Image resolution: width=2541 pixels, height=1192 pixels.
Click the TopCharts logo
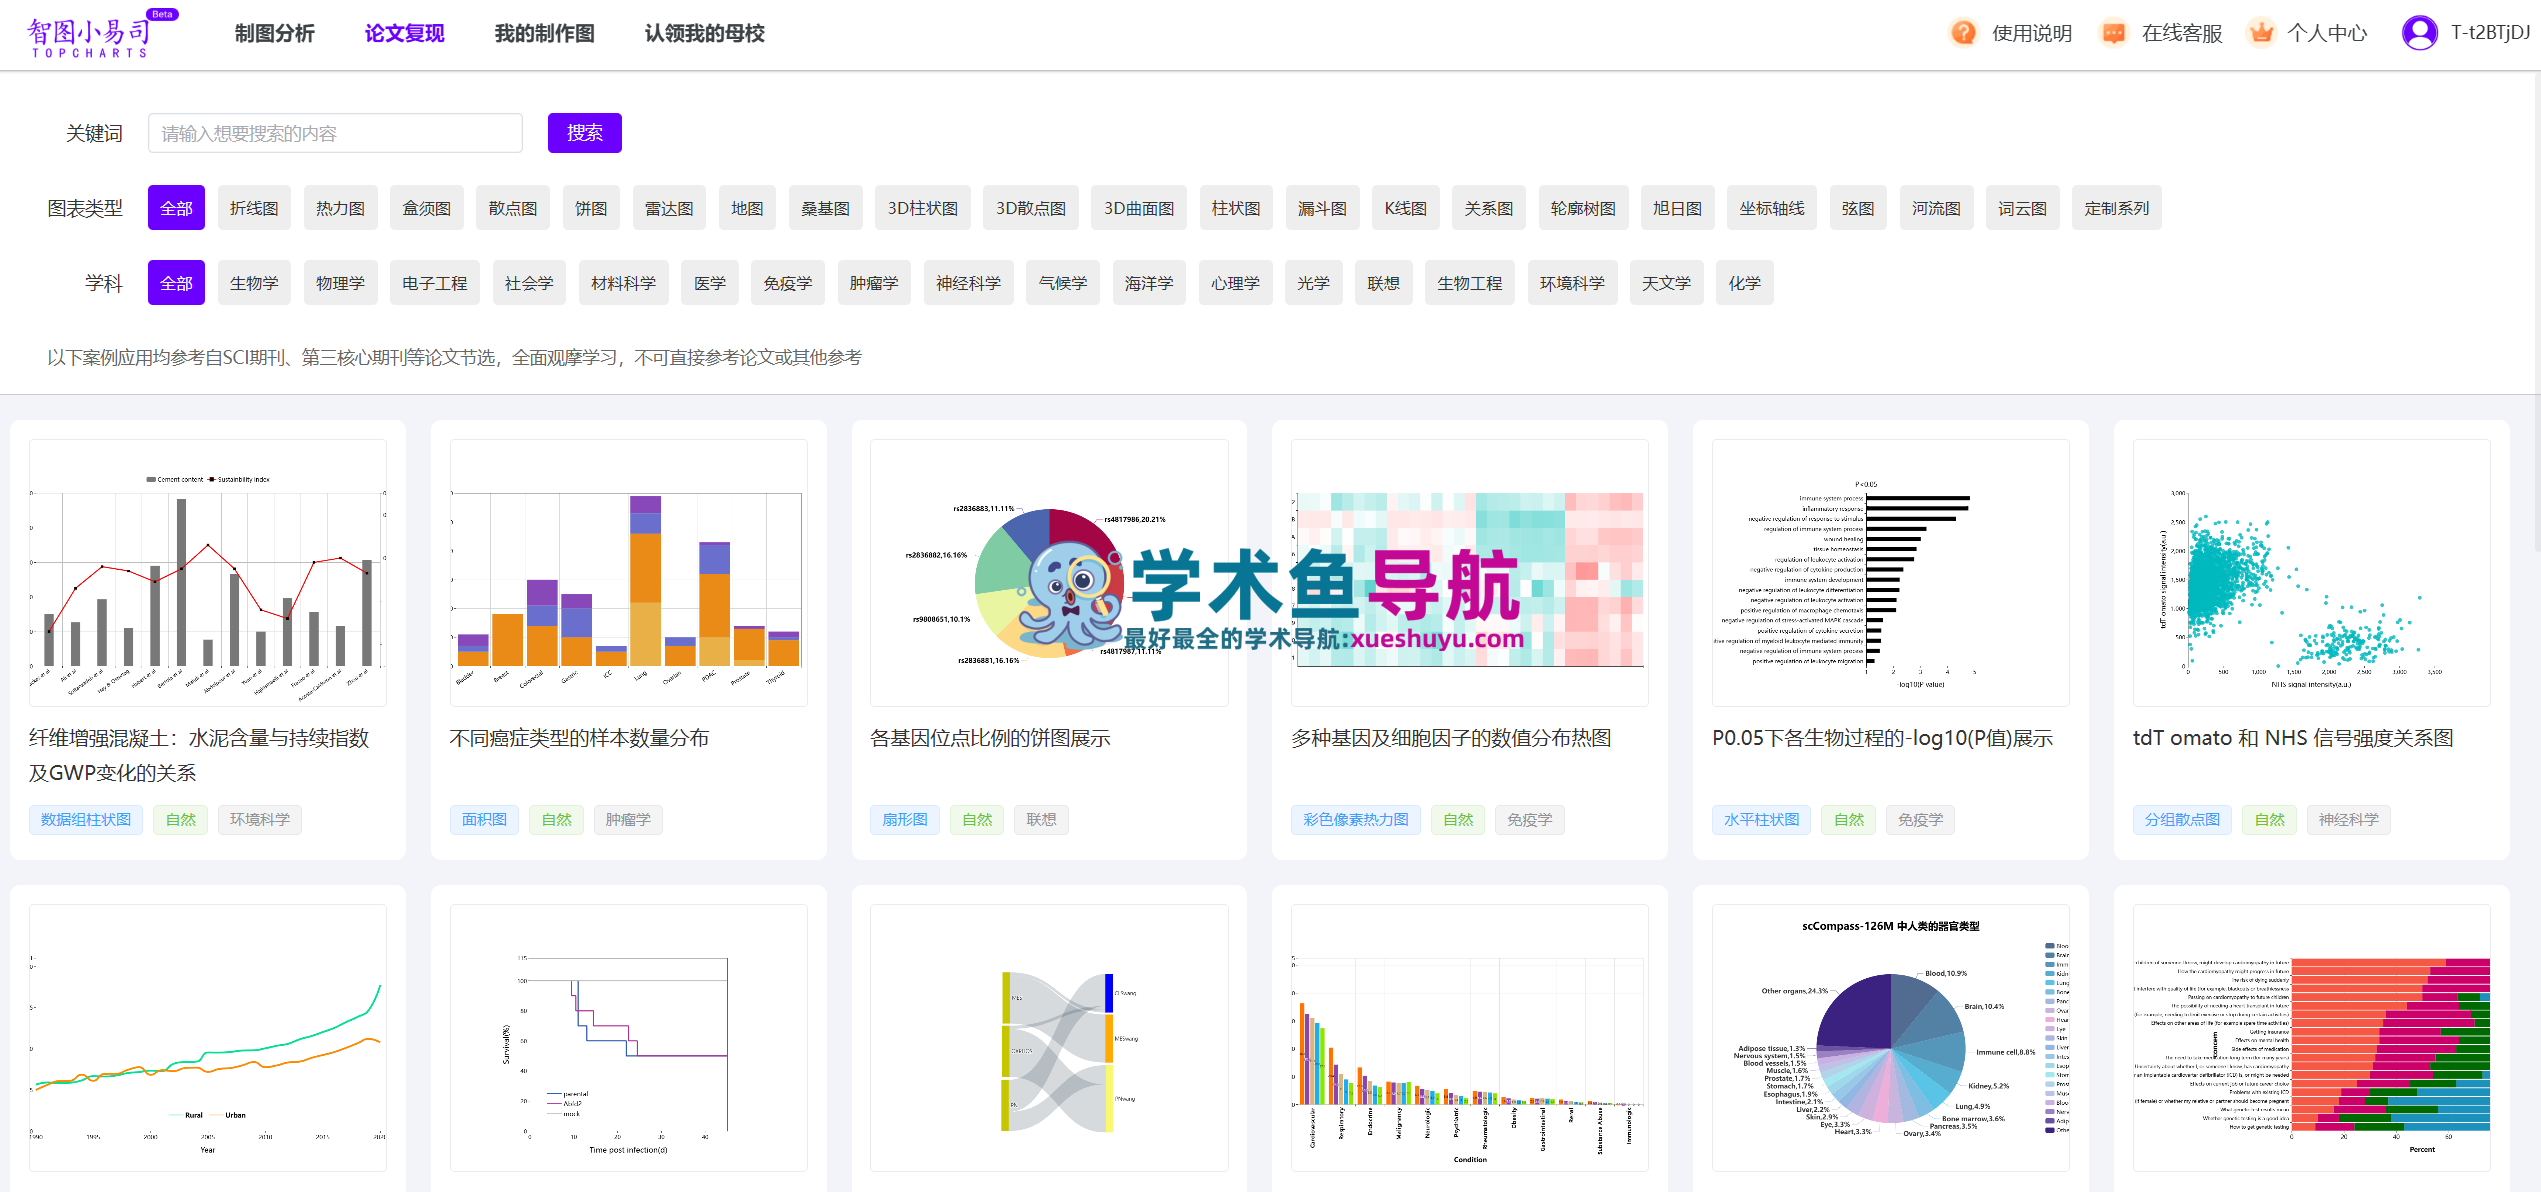tap(101, 34)
